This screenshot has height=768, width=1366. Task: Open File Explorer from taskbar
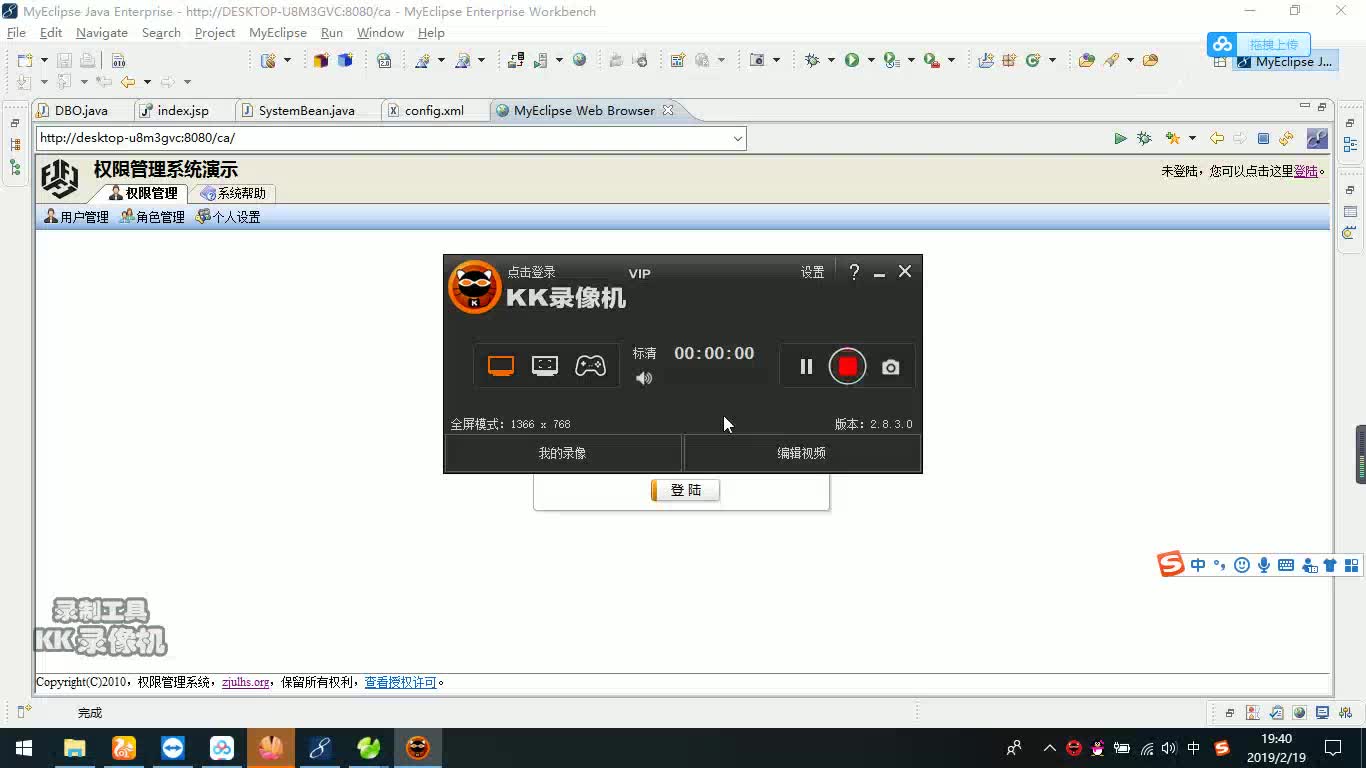[x=74, y=748]
